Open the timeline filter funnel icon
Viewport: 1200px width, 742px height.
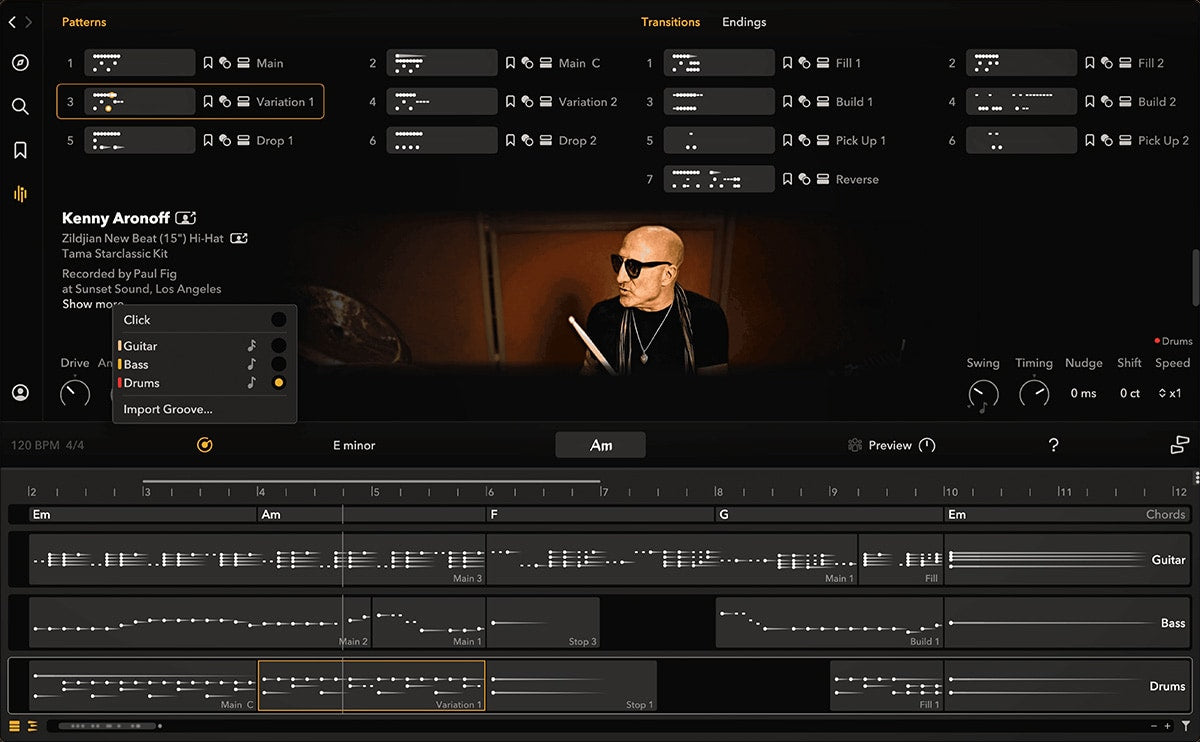[1185, 726]
